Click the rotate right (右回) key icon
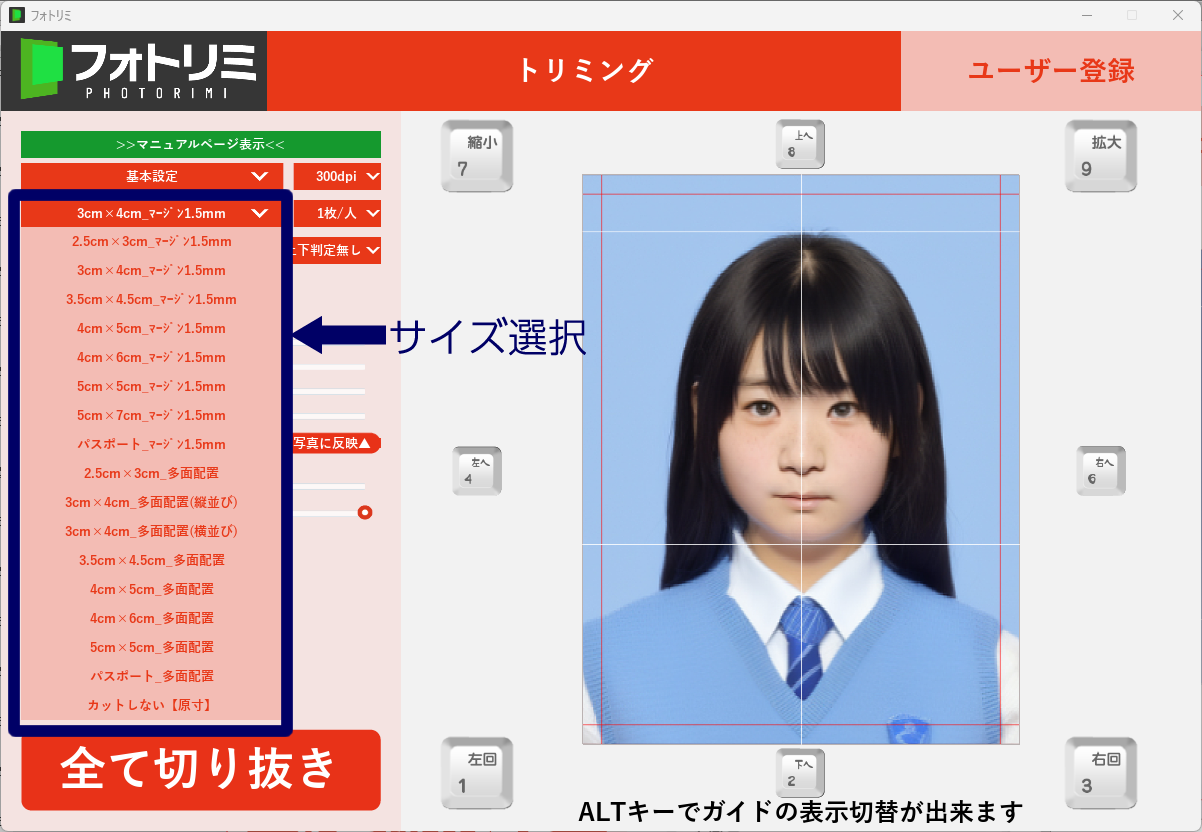 (1100, 772)
